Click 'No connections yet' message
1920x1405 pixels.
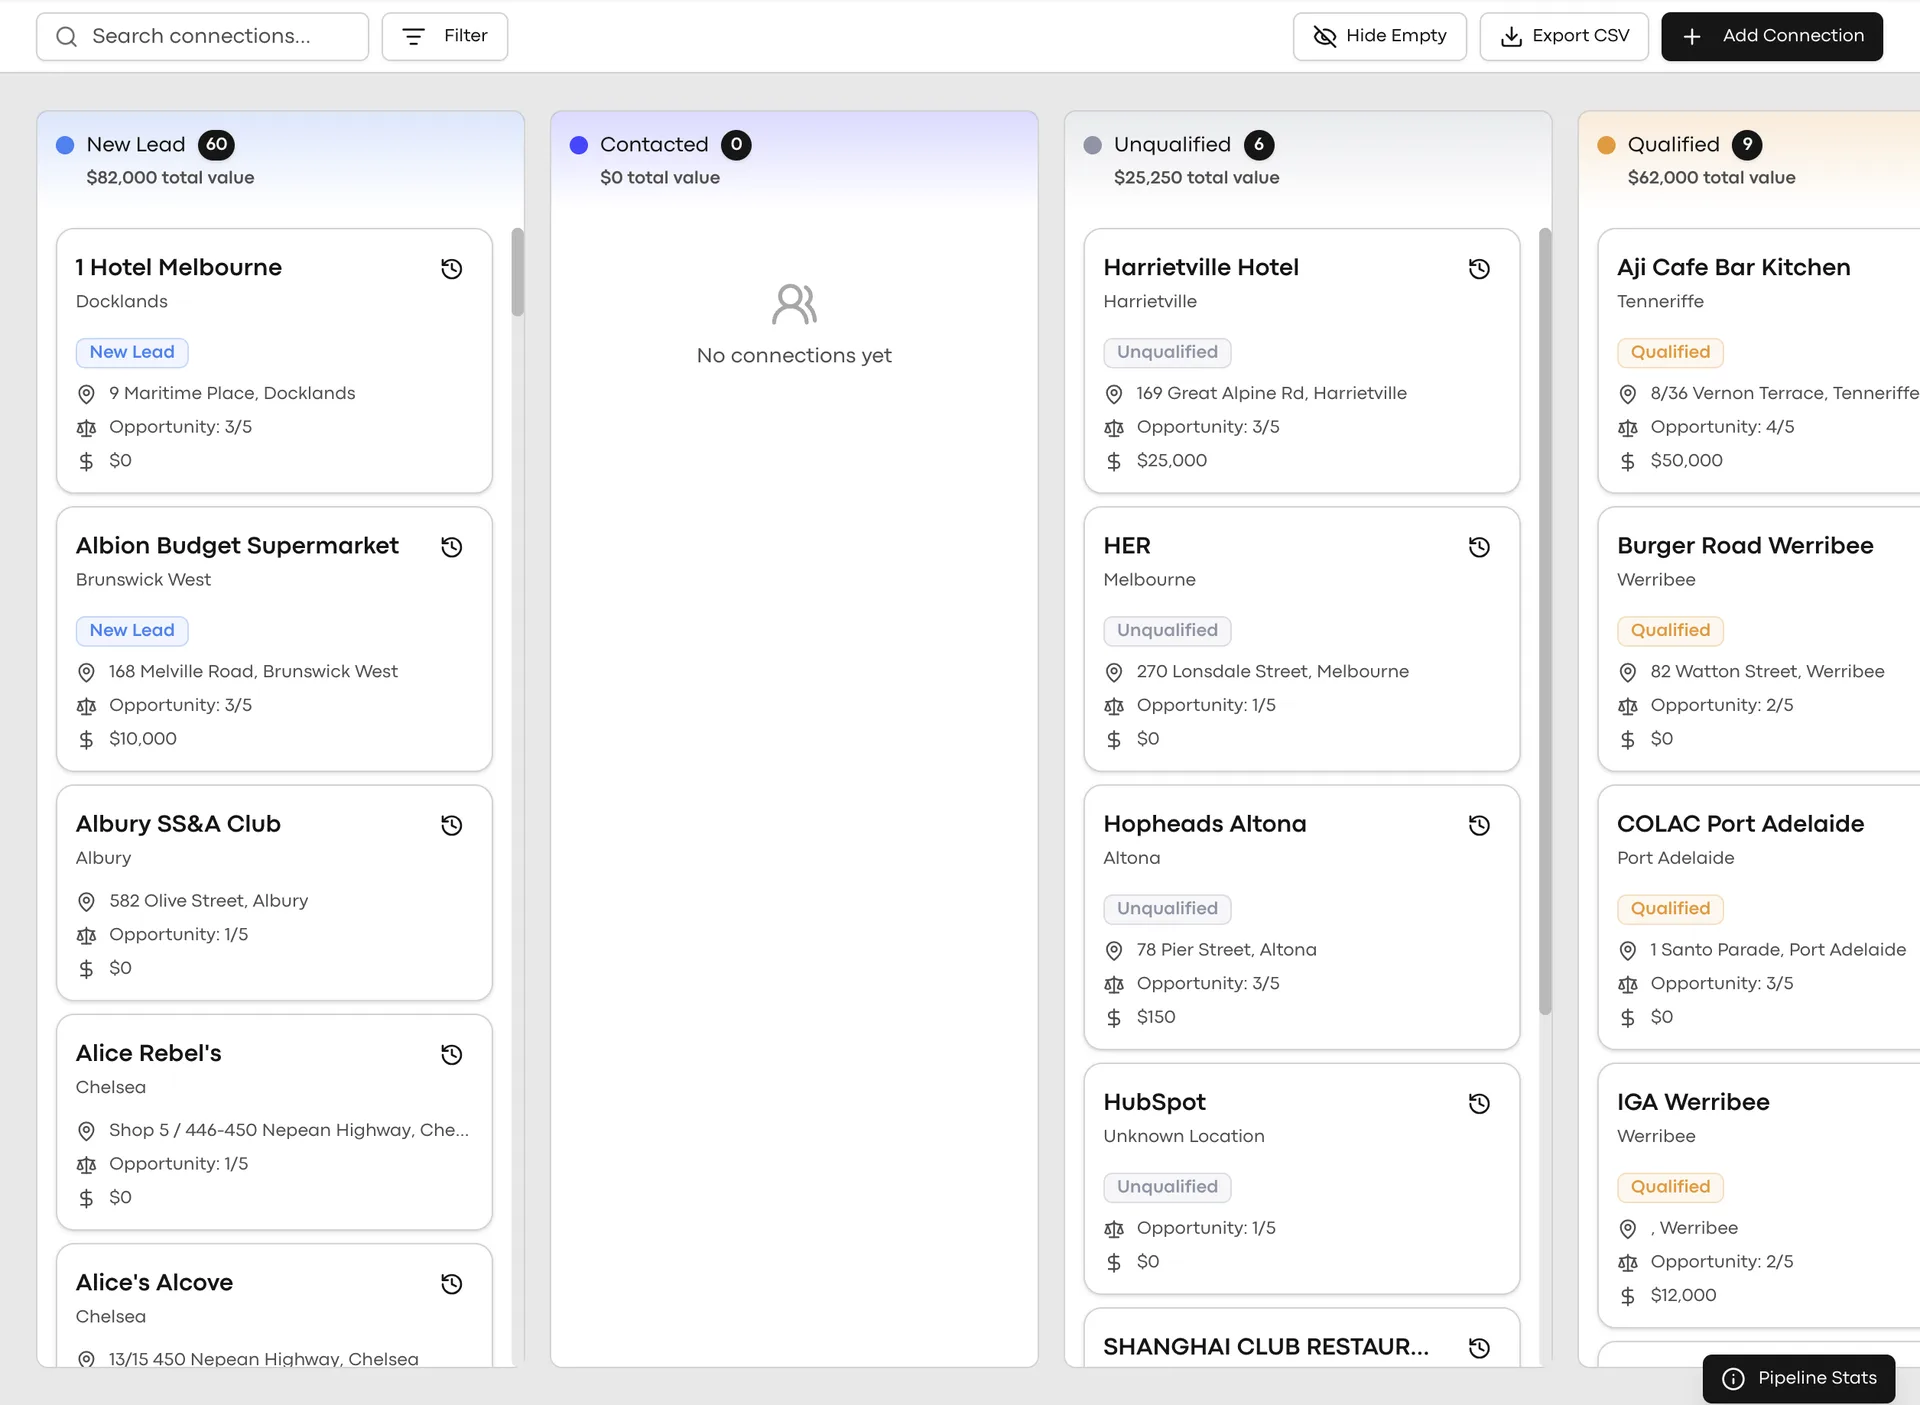pos(794,355)
